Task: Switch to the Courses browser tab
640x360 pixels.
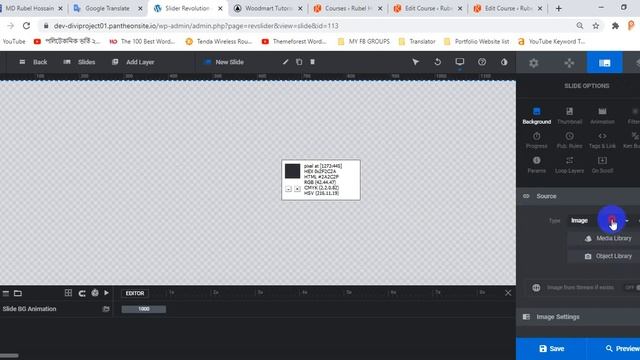Action: tap(348, 8)
